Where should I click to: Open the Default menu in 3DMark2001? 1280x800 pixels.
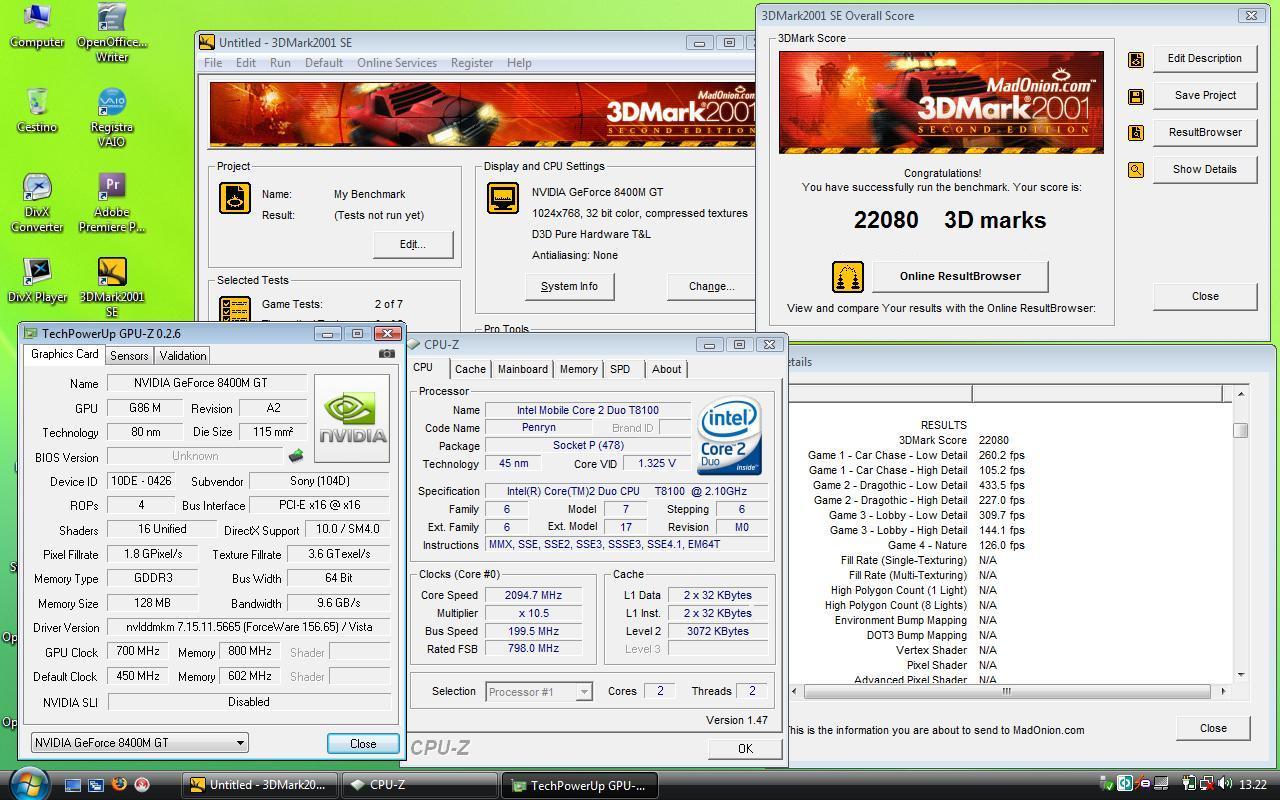(x=324, y=63)
